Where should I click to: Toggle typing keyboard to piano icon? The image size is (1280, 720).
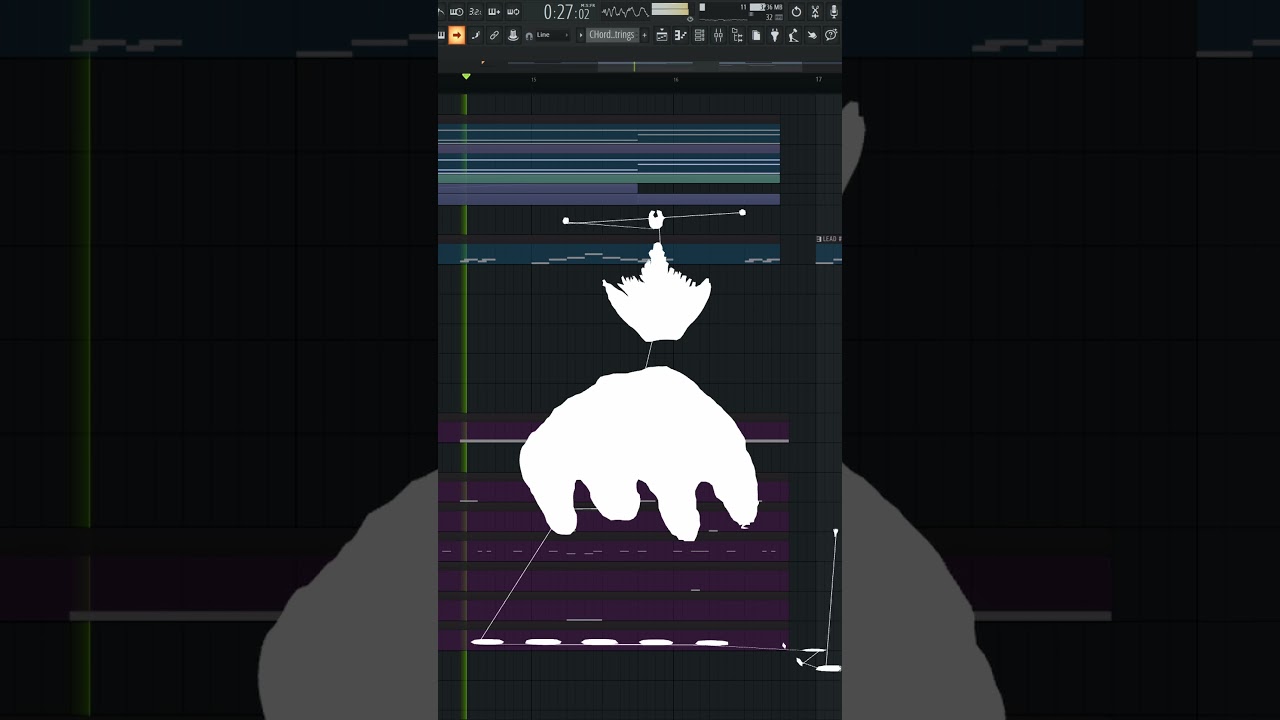(441, 35)
